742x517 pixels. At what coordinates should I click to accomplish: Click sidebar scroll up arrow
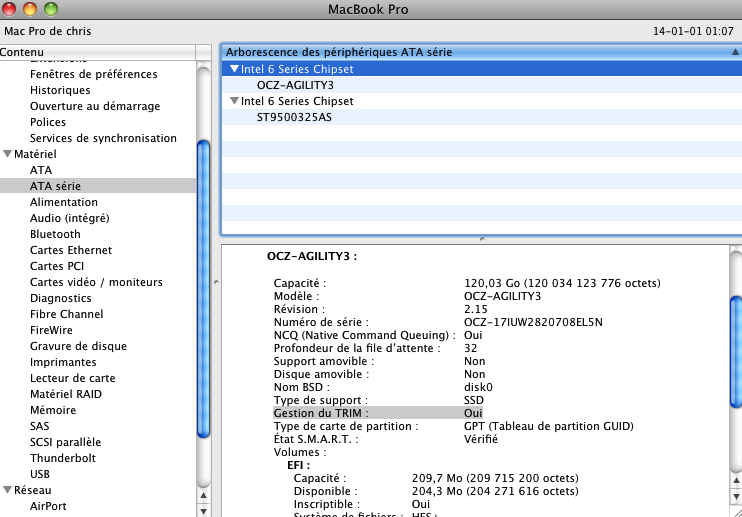203,496
